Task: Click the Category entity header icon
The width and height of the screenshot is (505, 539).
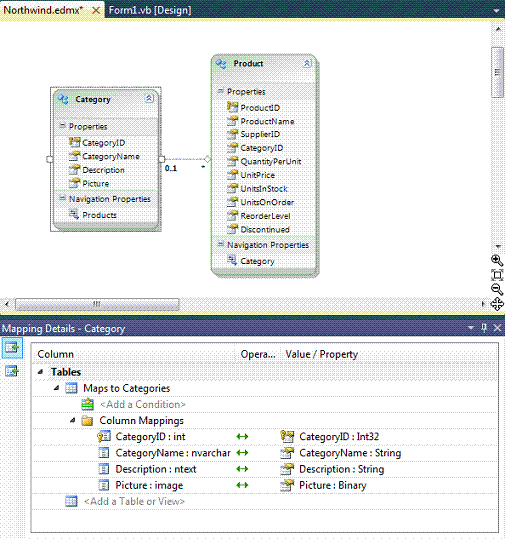Action: (63, 99)
